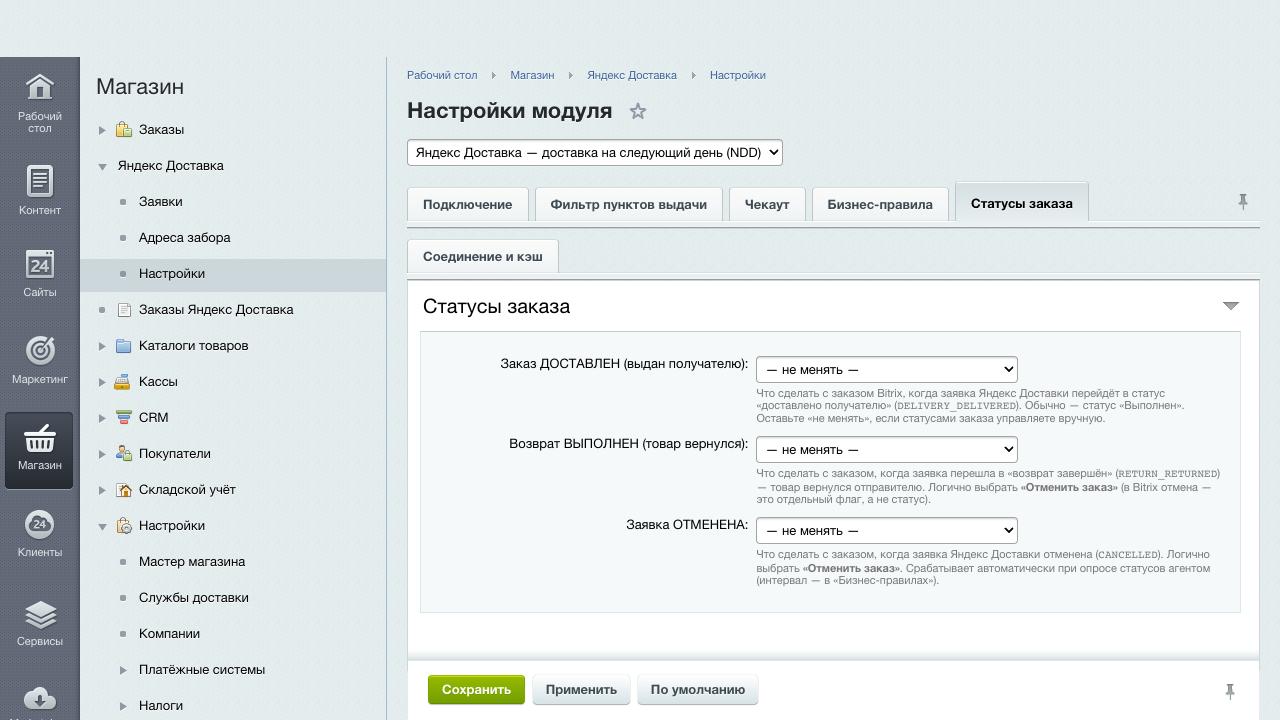Switch to Соединение и кэш tab

(483, 257)
